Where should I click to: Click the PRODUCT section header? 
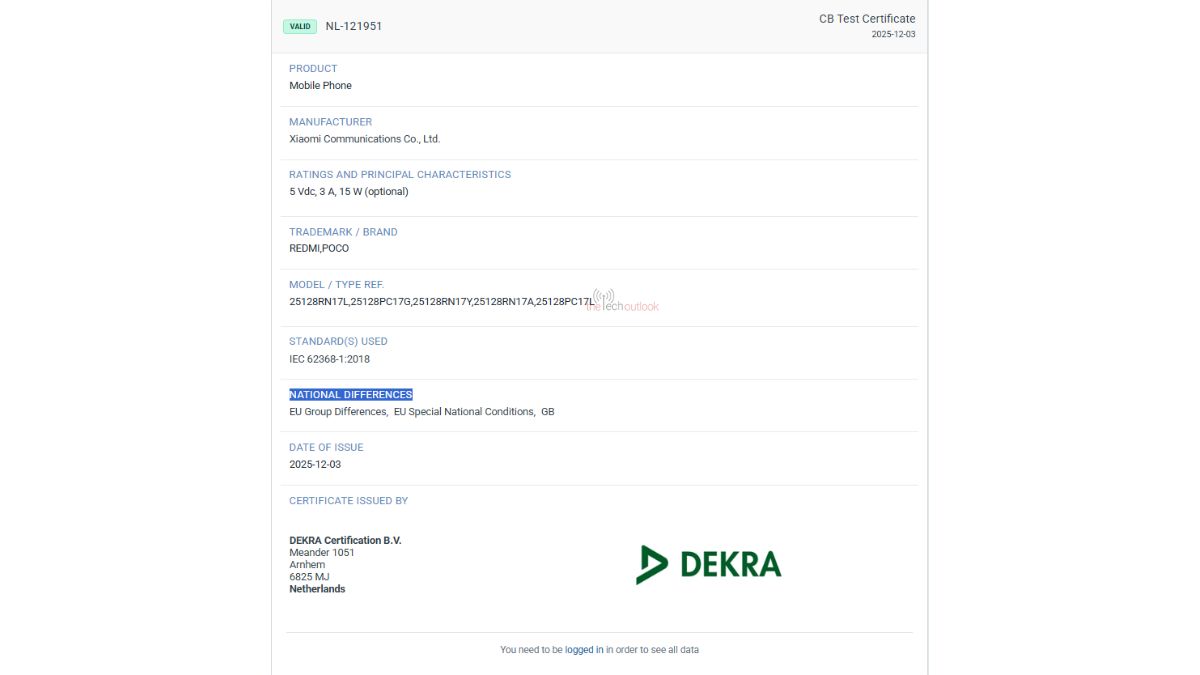pyautogui.click(x=313, y=68)
